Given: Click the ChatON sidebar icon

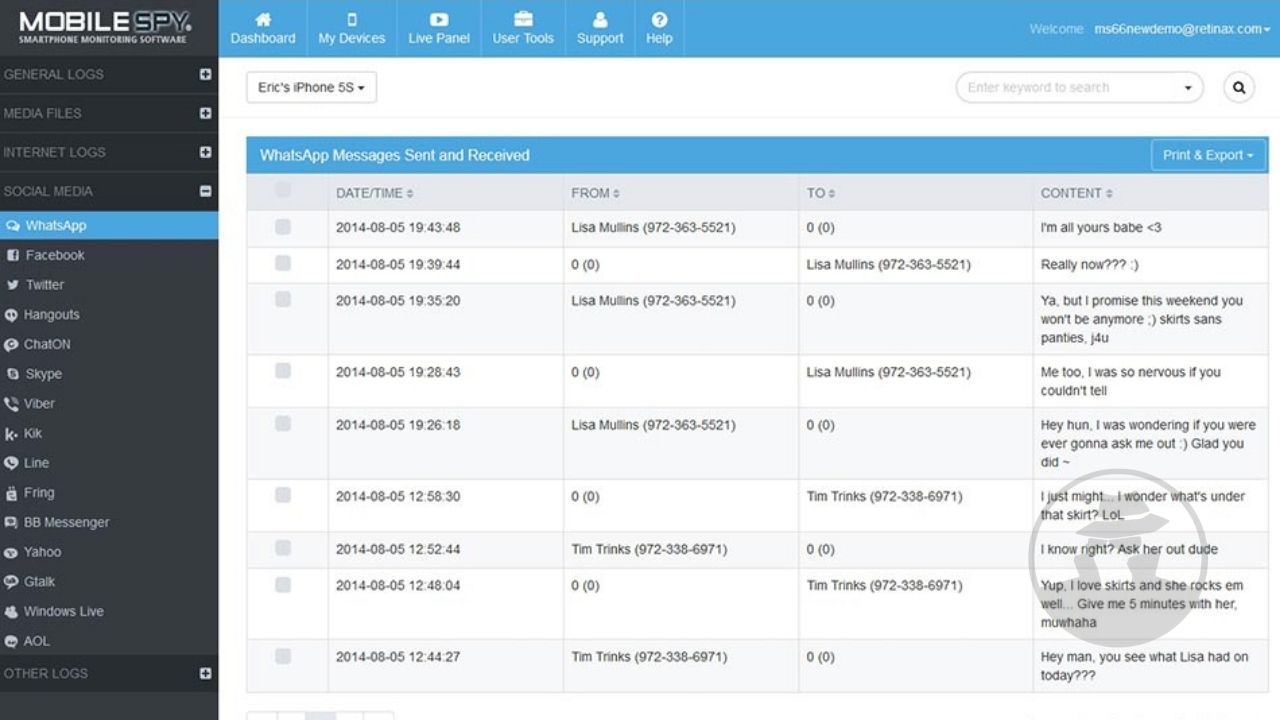Looking at the screenshot, I should click(x=12, y=345).
